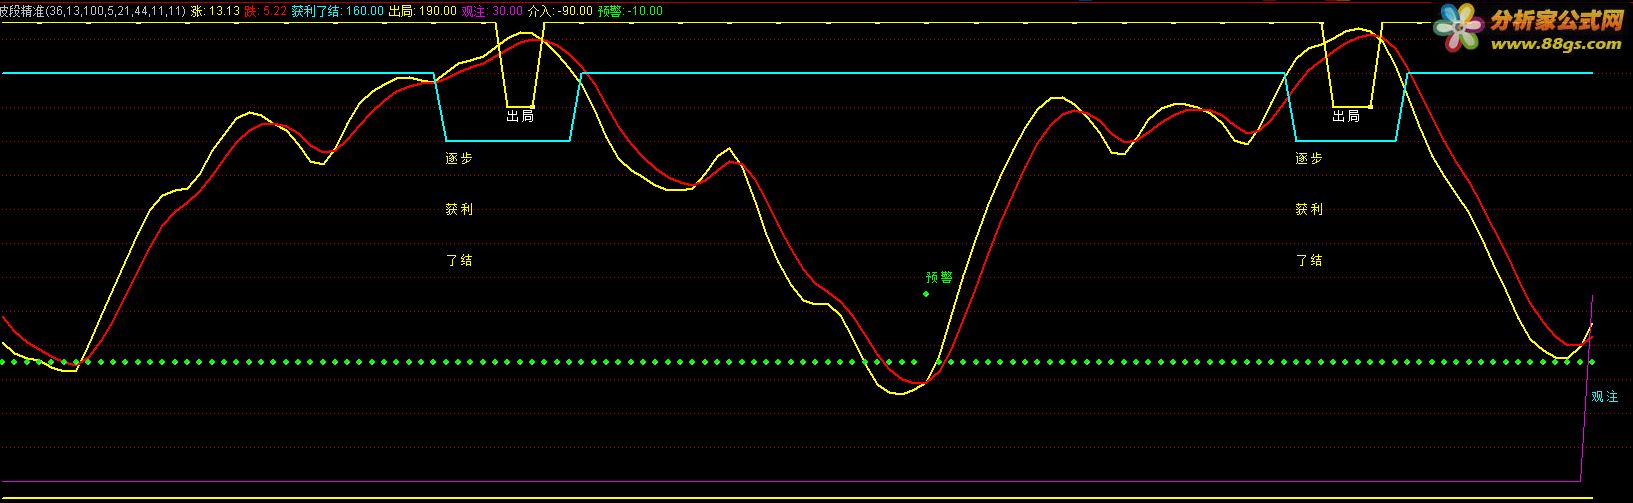The height and width of the screenshot is (503, 1633).
Task: Select the 张: 13.13 readout in header
Action: coord(214,10)
